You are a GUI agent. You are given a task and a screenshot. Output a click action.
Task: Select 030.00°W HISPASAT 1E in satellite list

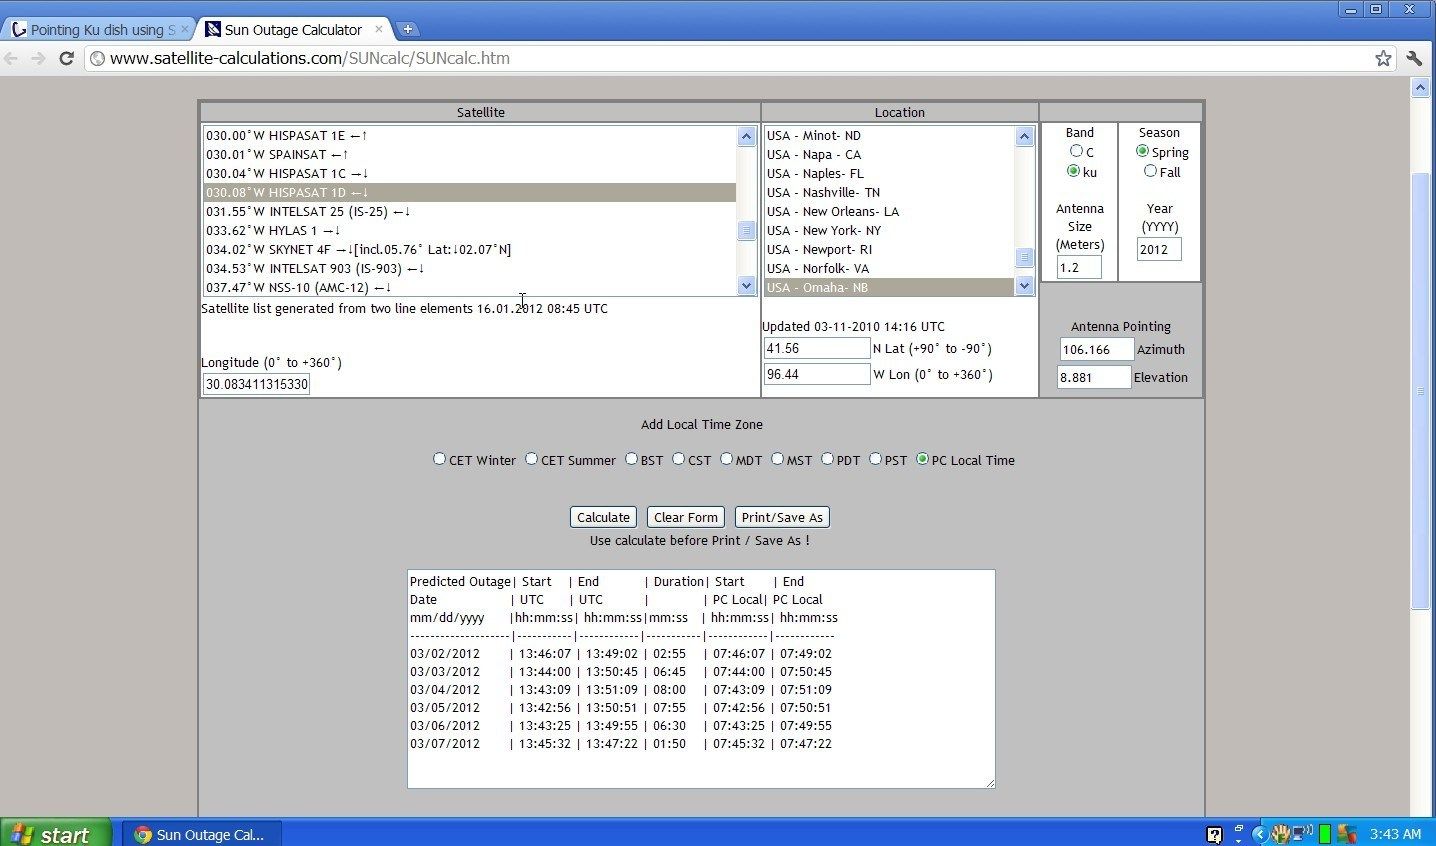pyautogui.click(x=469, y=135)
